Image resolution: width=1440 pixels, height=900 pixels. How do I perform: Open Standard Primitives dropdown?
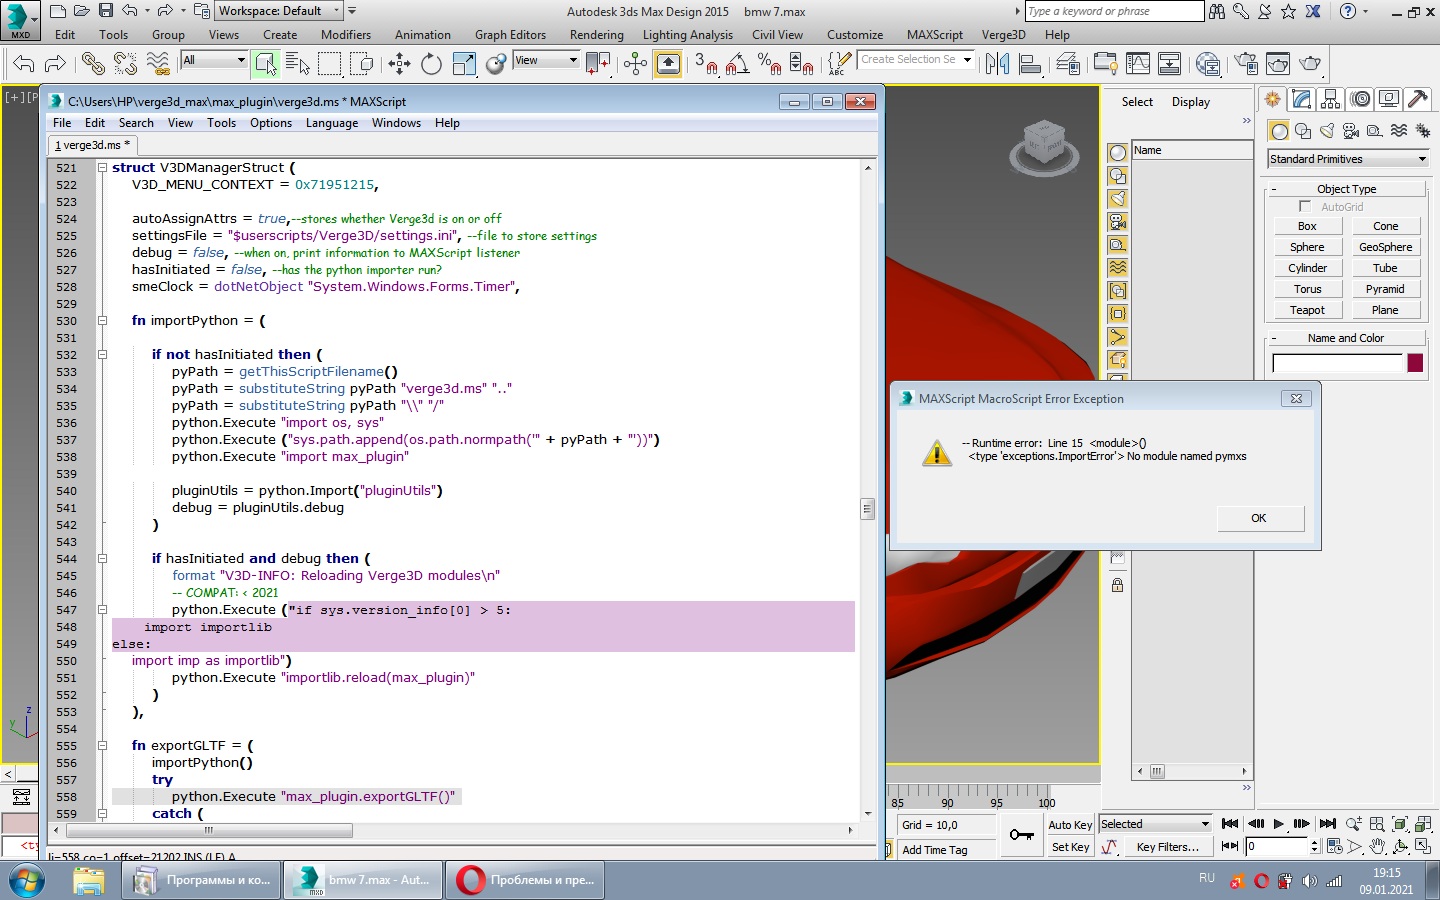1347,159
